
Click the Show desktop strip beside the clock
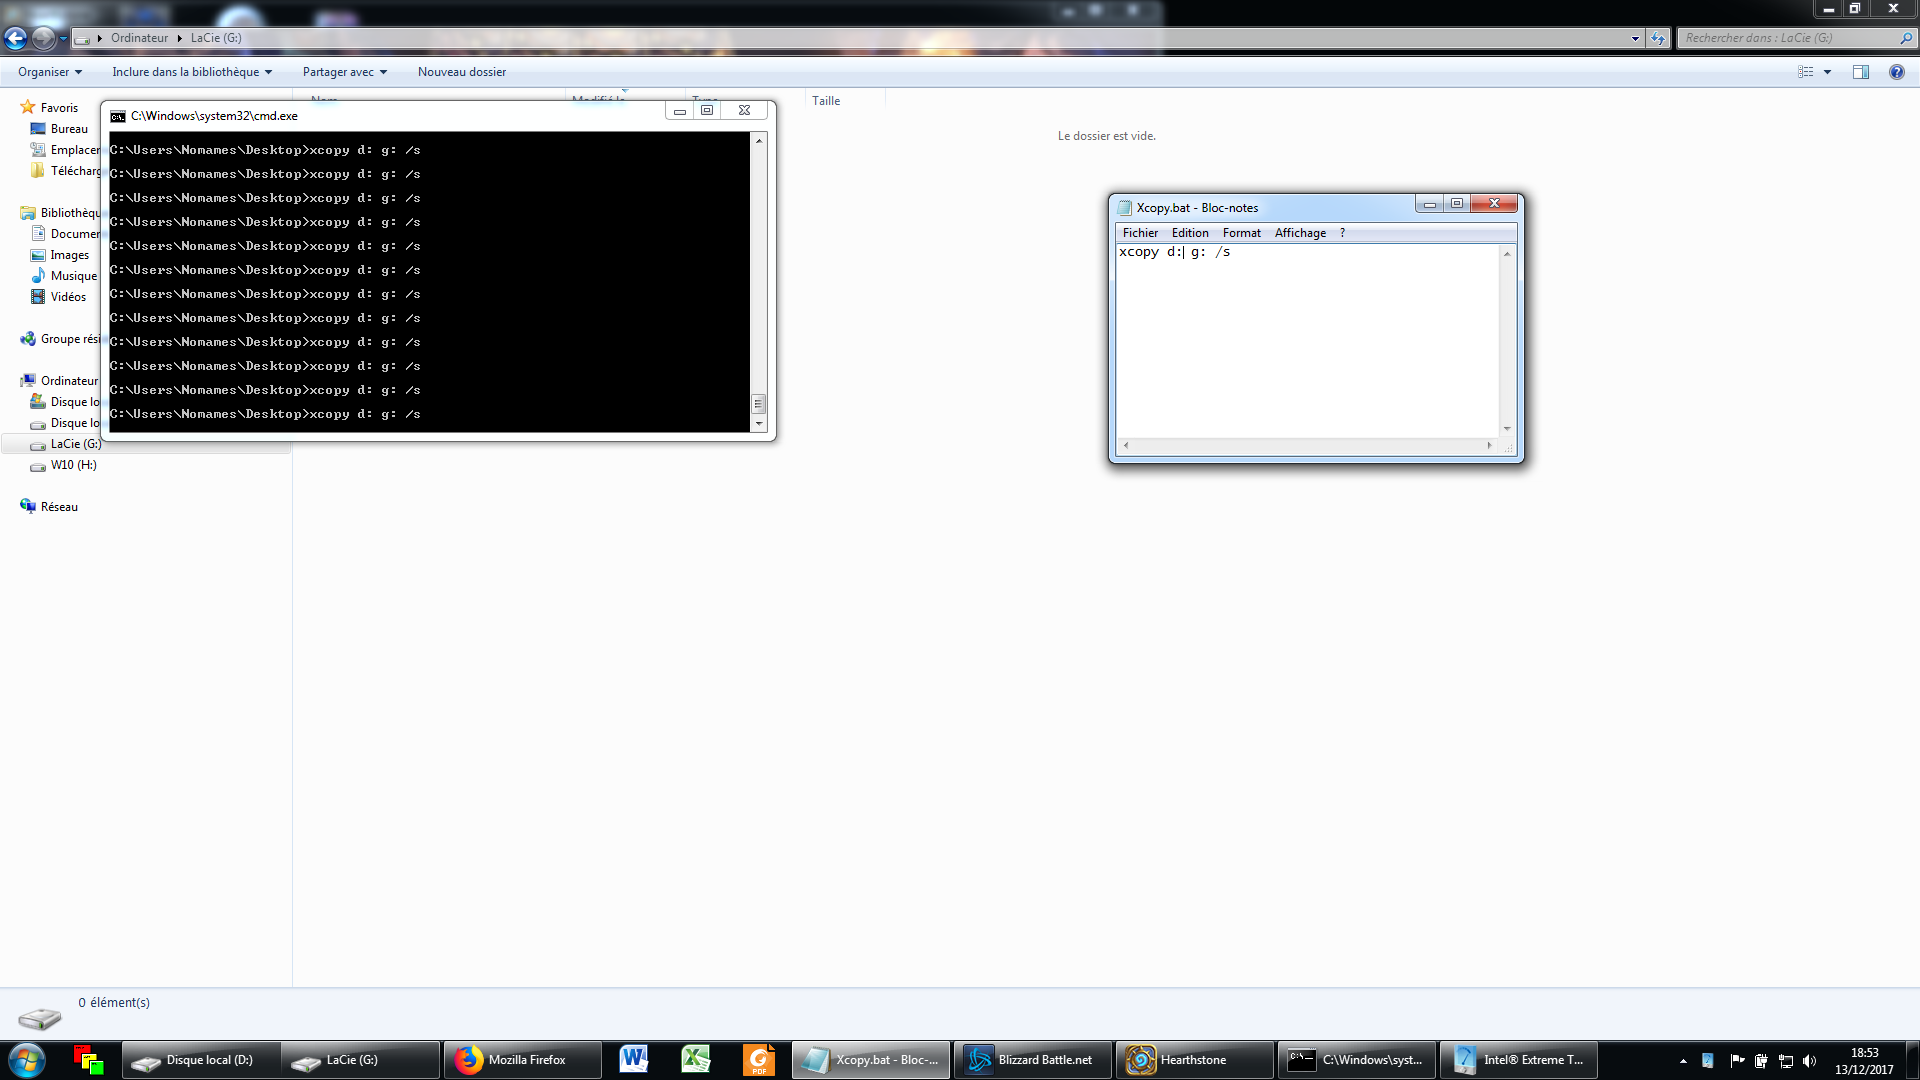pyautogui.click(x=1913, y=1060)
